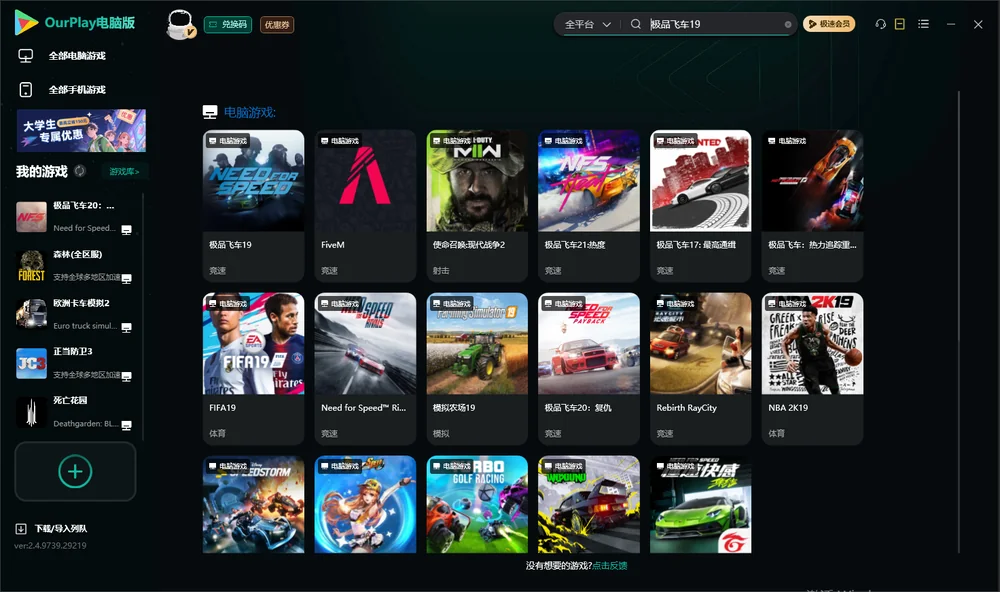Click the results list vertical scrollbar
Image resolution: width=1000 pixels, height=592 pixels.
click(x=959, y=322)
